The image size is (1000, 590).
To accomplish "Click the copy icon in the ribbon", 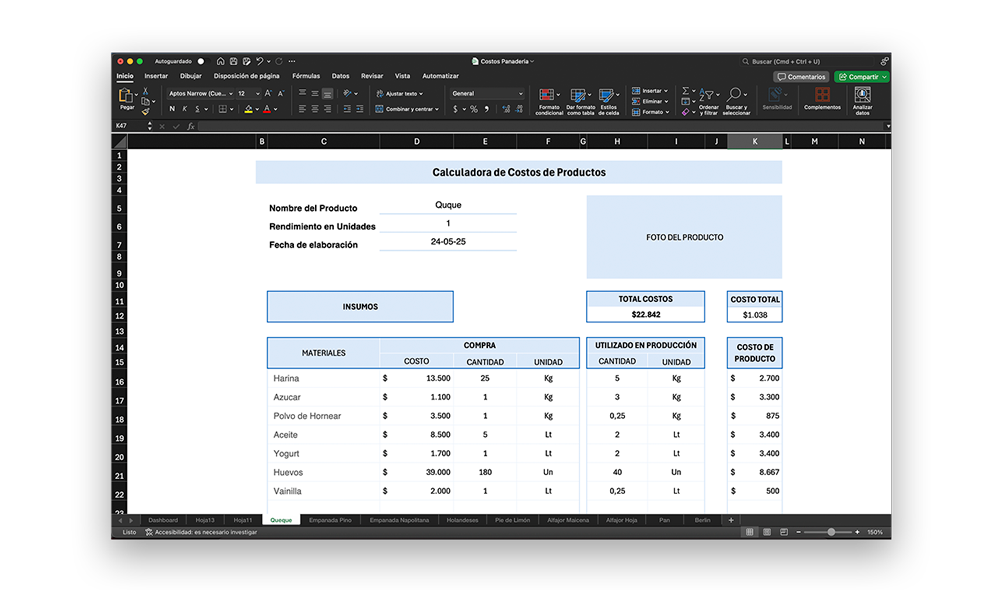I will [x=145, y=101].
